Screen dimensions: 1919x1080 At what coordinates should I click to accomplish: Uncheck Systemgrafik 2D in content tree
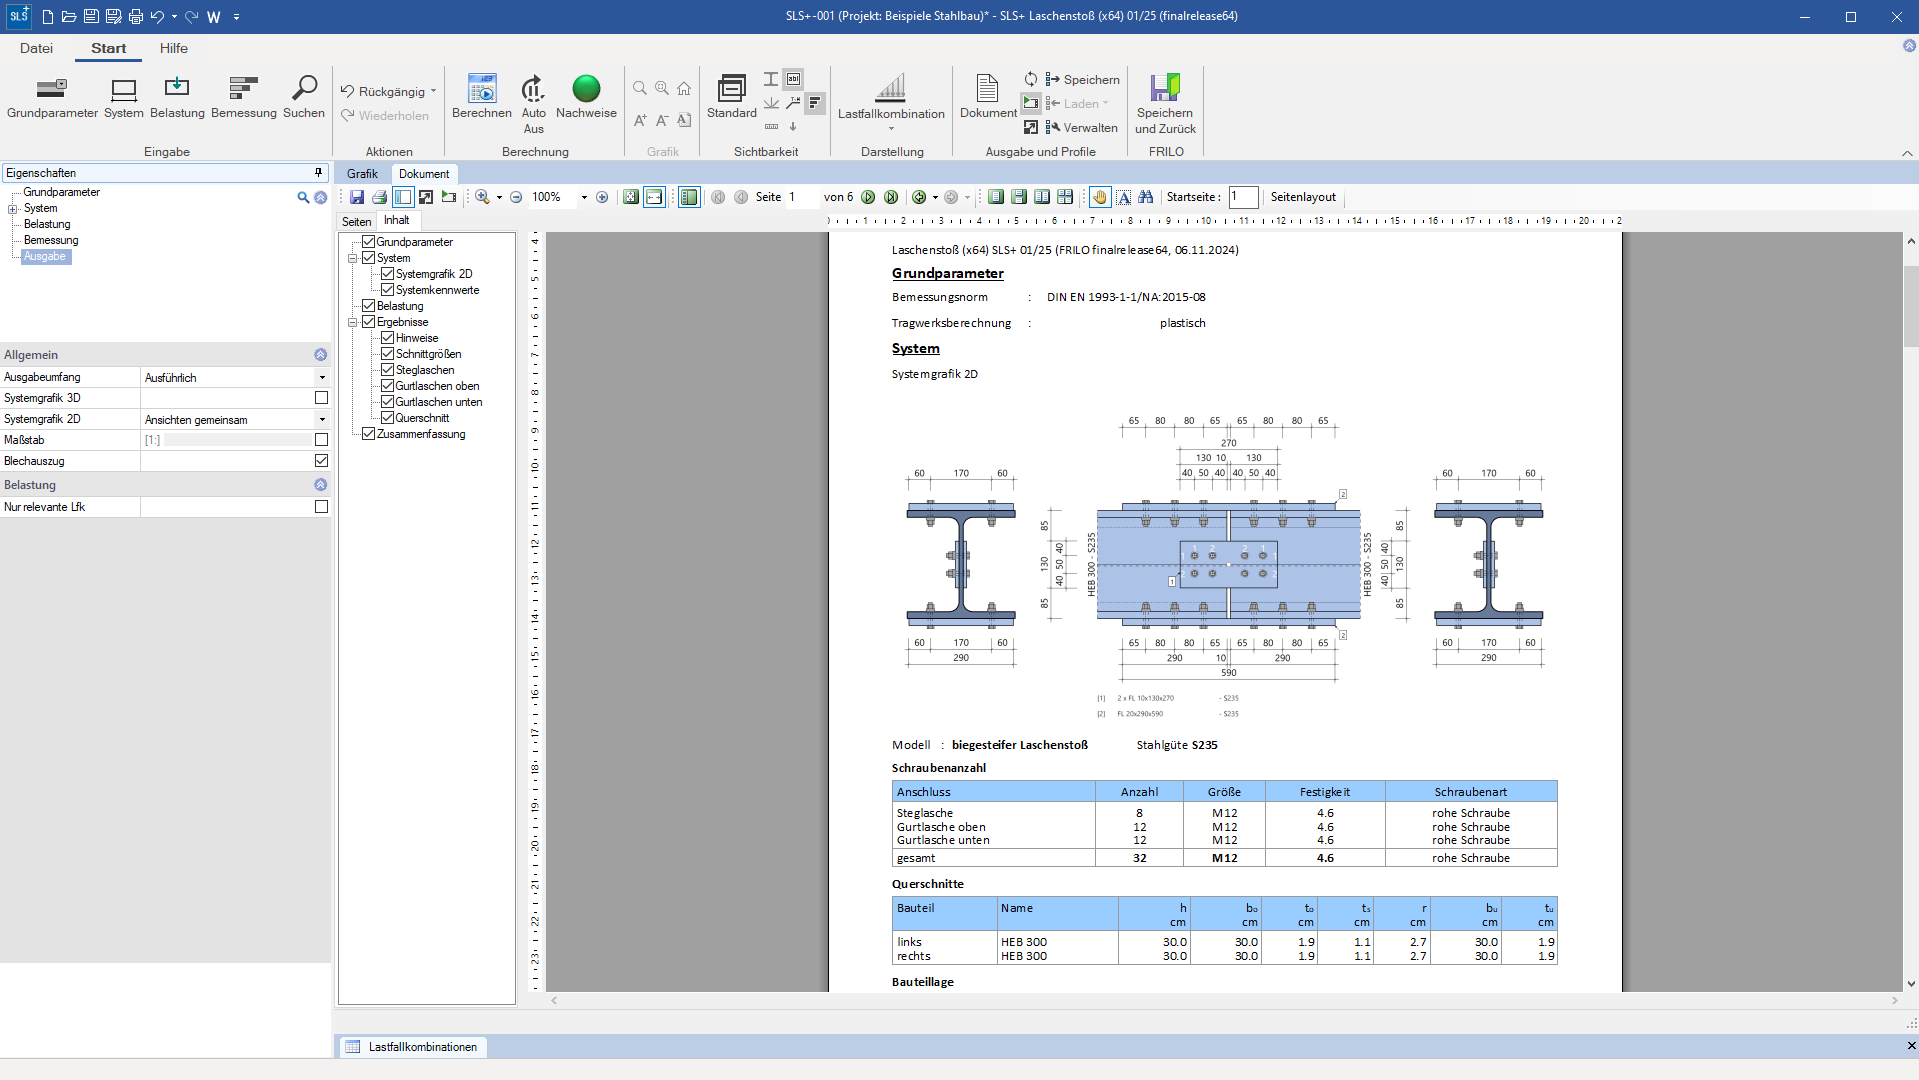[388, 274]
